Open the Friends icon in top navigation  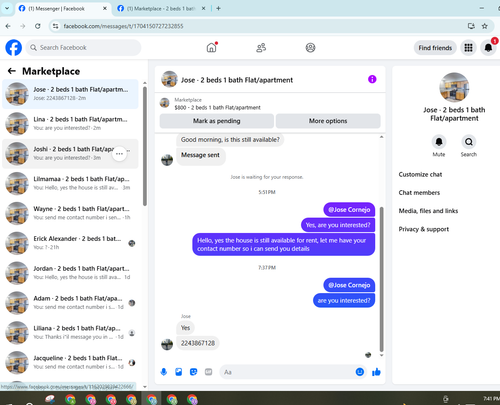tap(261, 48)
